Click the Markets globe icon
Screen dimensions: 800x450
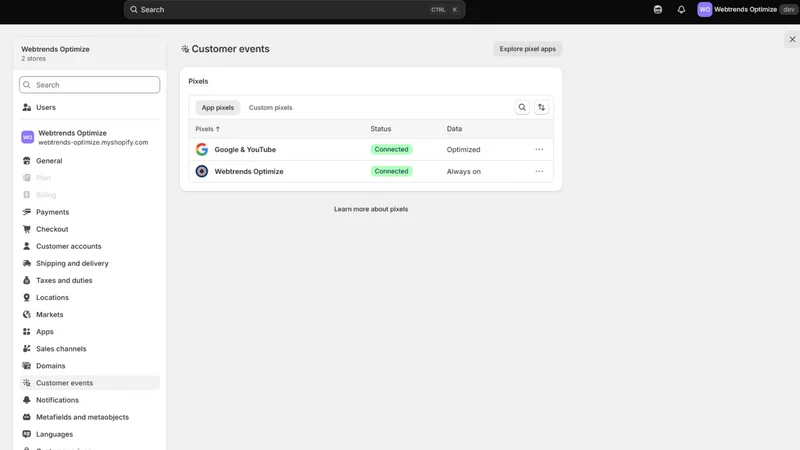coord(27,314)
